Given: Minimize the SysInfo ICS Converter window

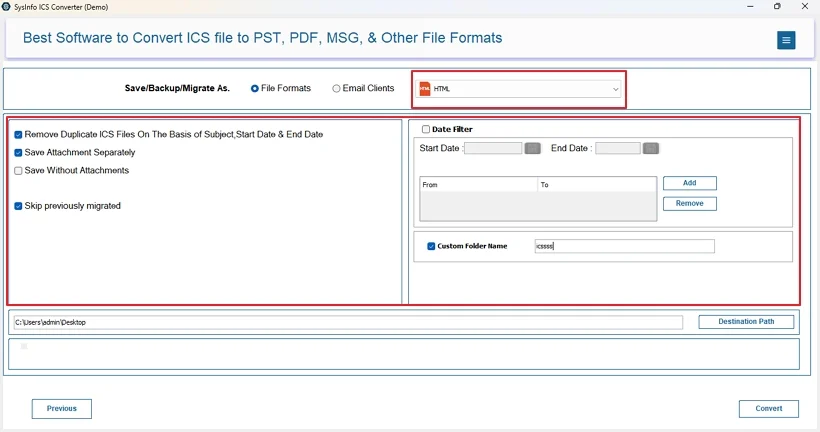Looking at the screenshot, I should pyautogui.click(x=750, y=6).
